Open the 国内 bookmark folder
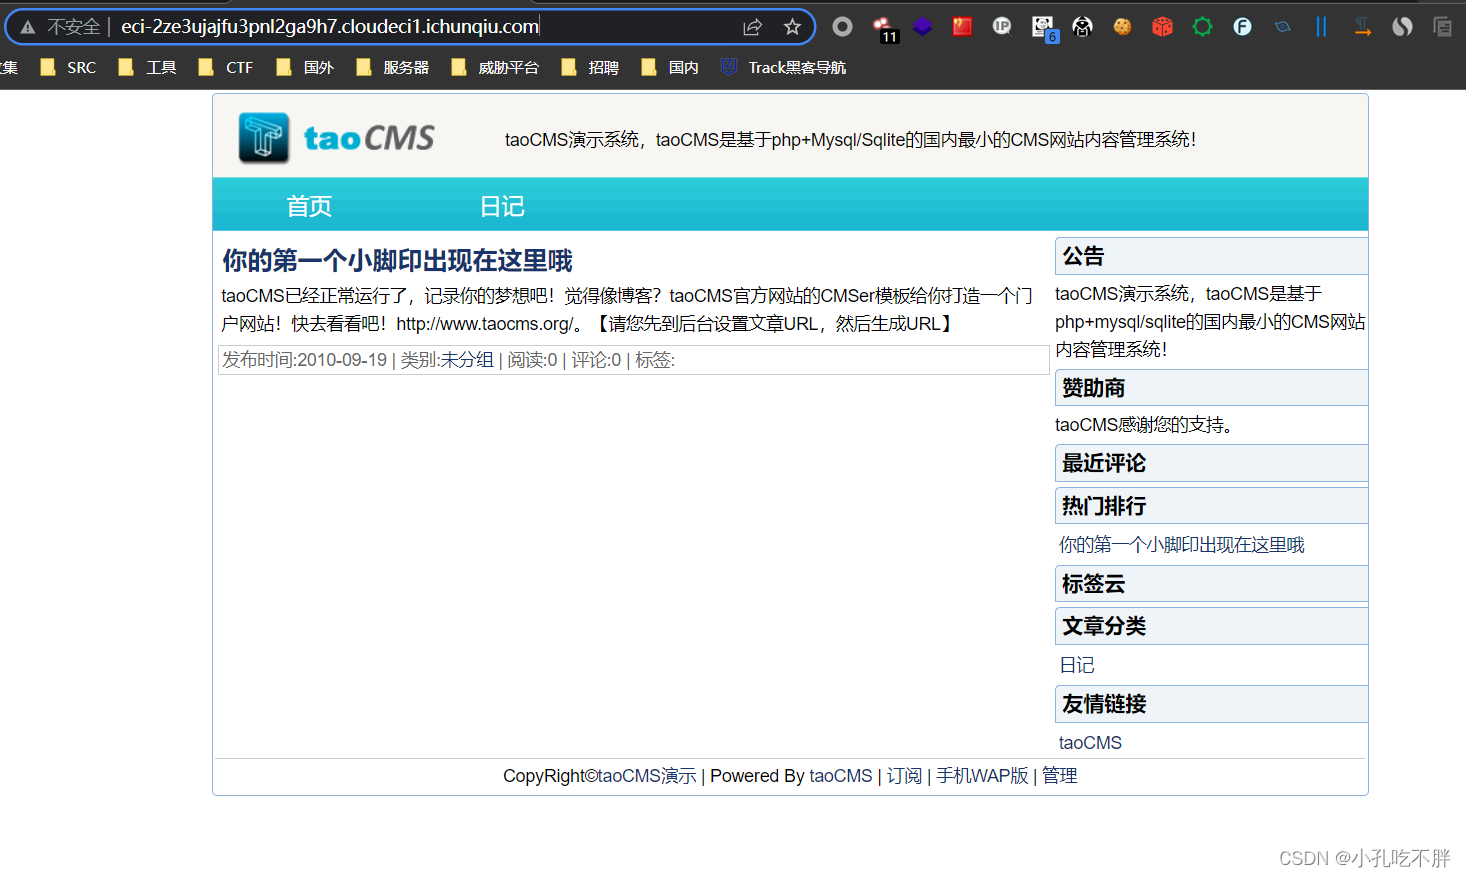Screen dimensions: 1466x877 [x=670, y=67]
